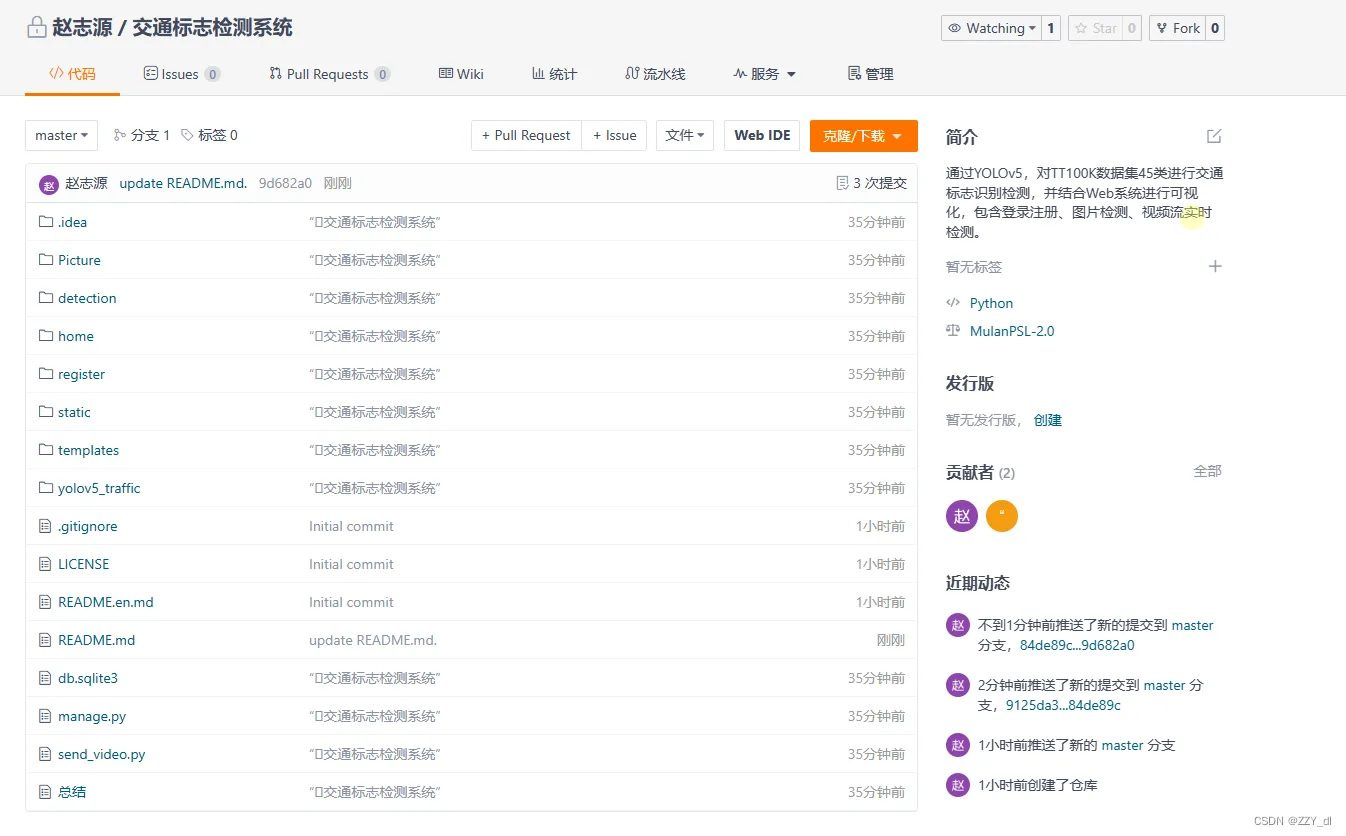This screenshot has height=836, width=1346.
Task: Click the folder icon of the home row
Action: click(x=45, y=335)
